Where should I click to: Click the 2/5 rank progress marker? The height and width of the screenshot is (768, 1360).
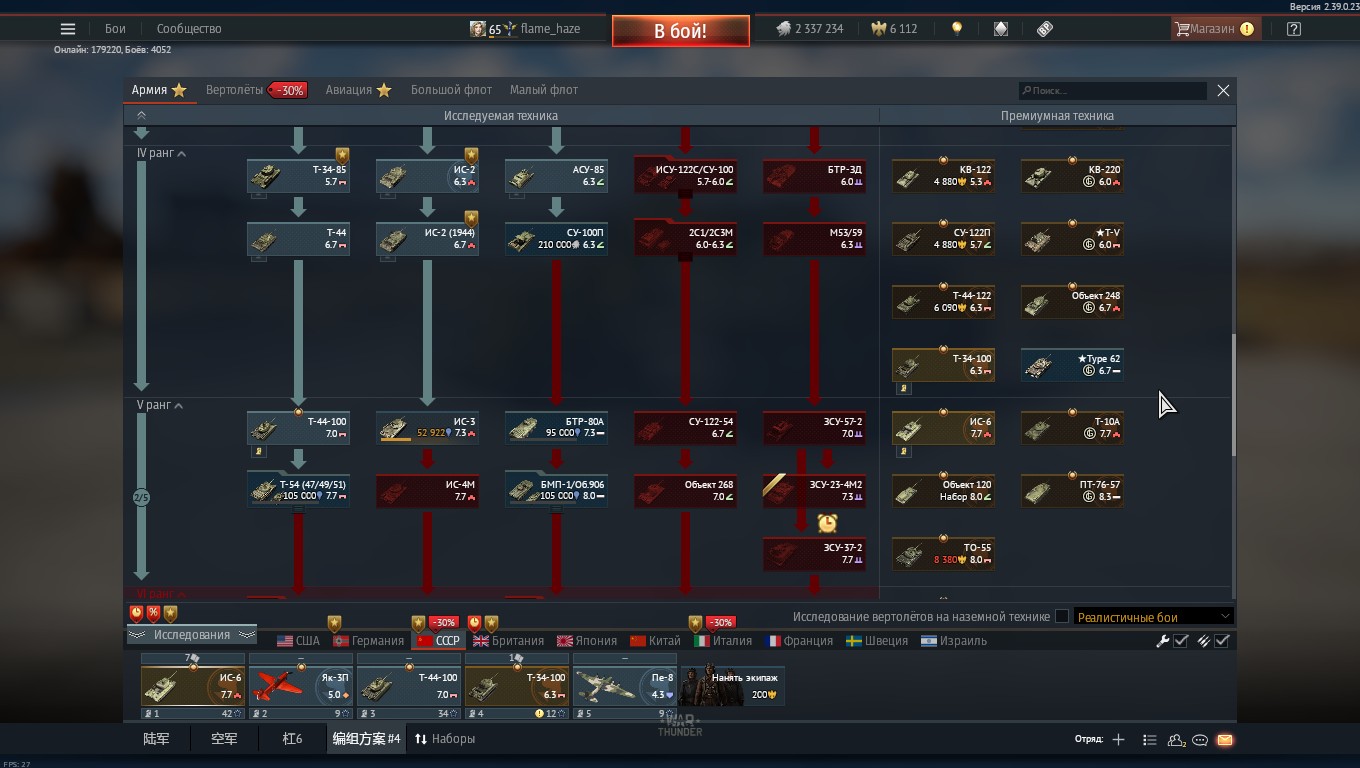[142, 497]
